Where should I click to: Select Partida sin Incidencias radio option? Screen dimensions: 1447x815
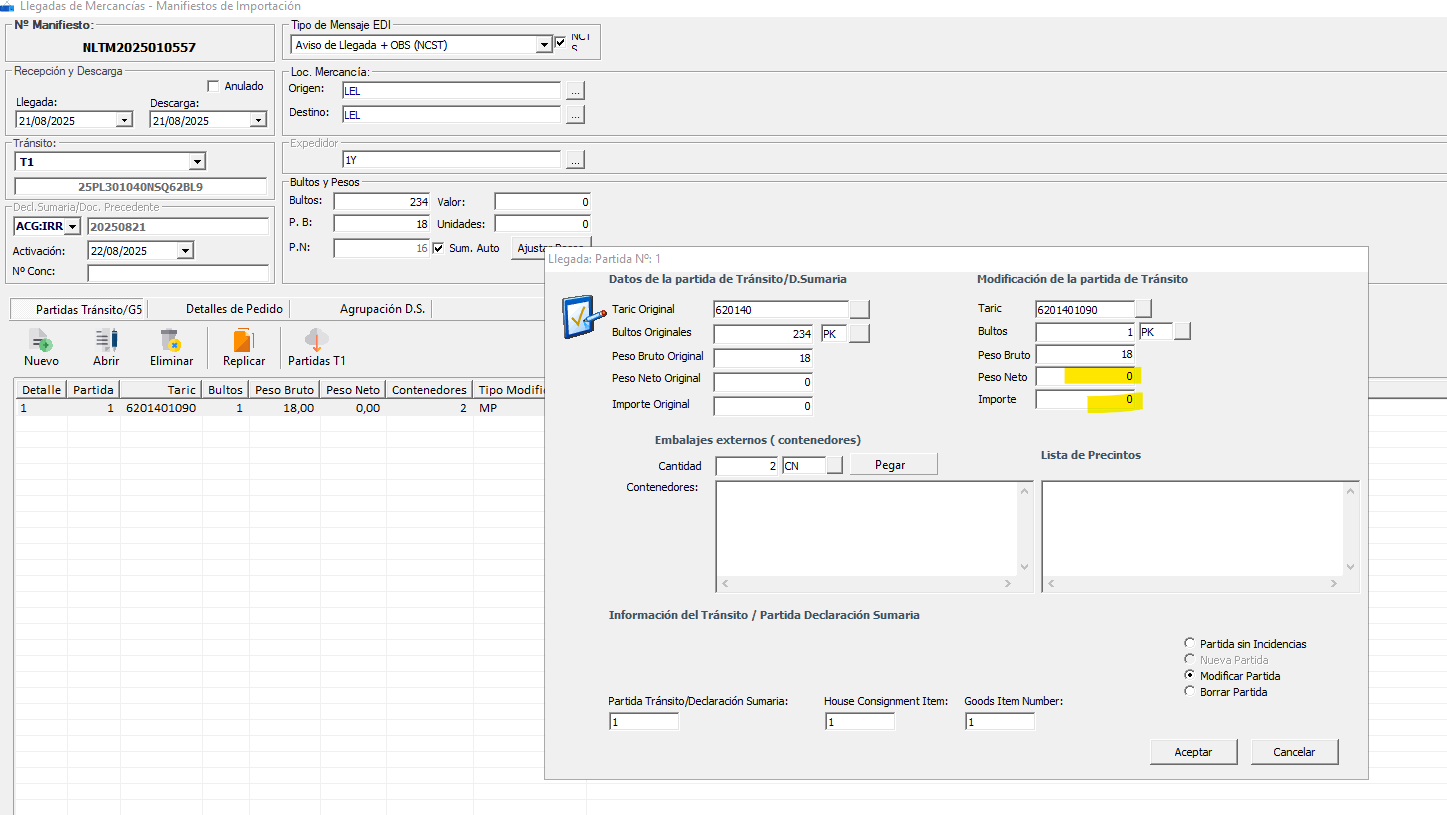pos(1189,644)
